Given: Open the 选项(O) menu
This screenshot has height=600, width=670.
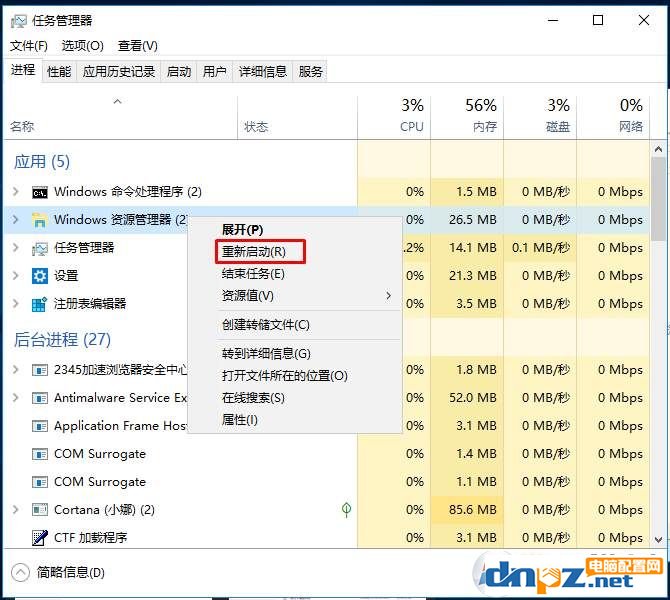Looking at the screenshot, I should (82, 46).
